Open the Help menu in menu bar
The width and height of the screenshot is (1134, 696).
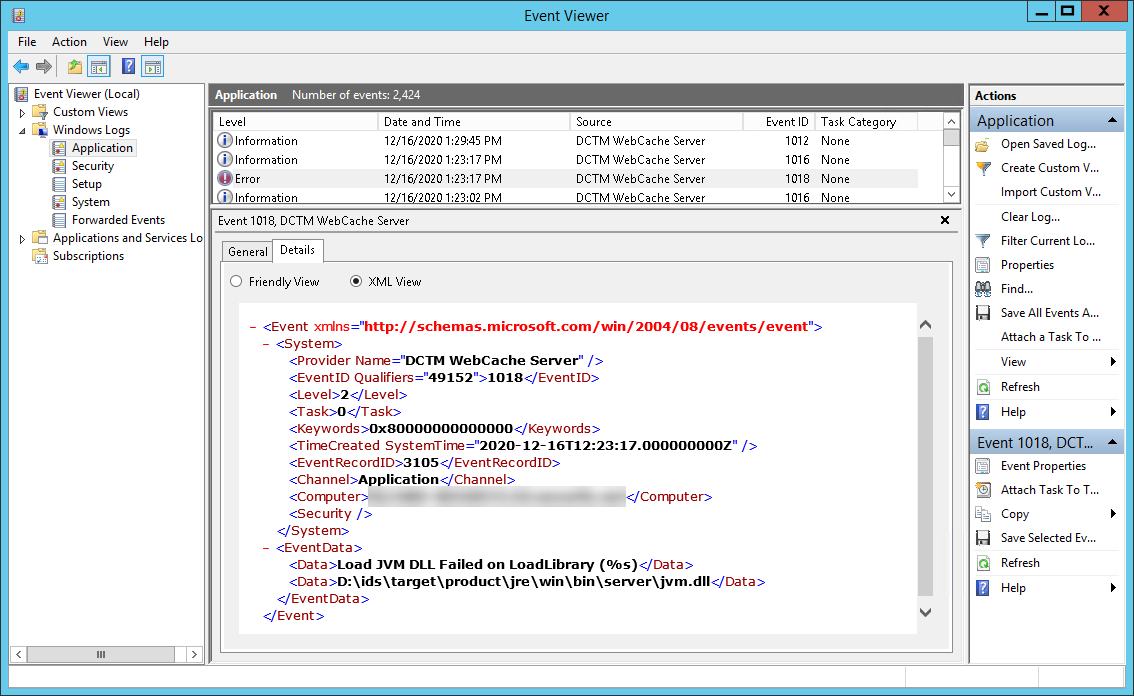pyautogui.click(x=156, y=42)
